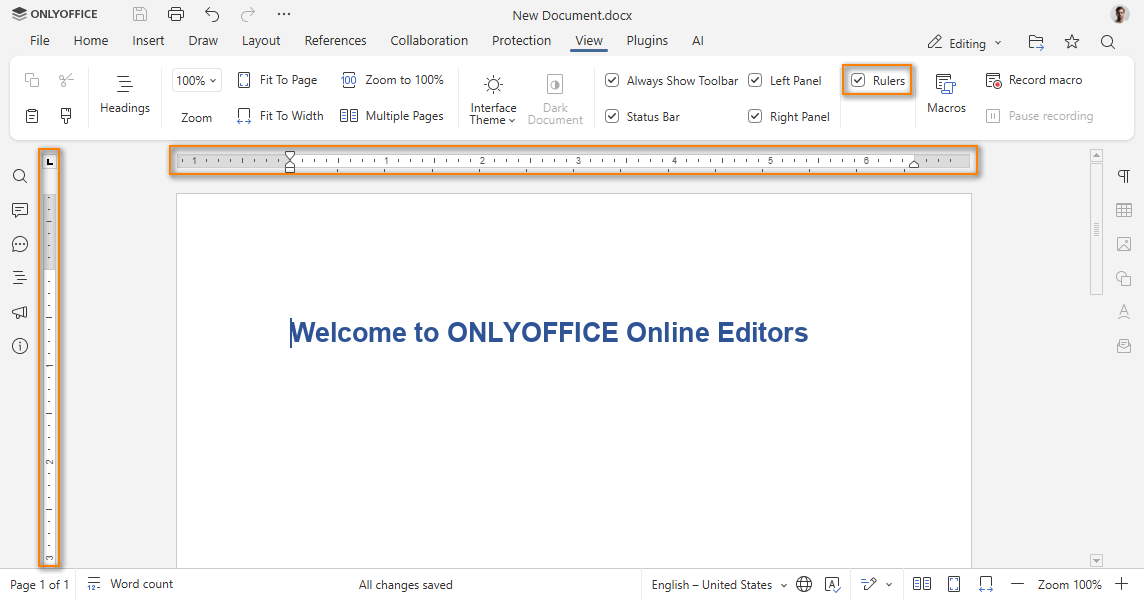The image size is (1144, 600).
Task: Click the Cut scissors icon
Action: (x=66, y=80)
